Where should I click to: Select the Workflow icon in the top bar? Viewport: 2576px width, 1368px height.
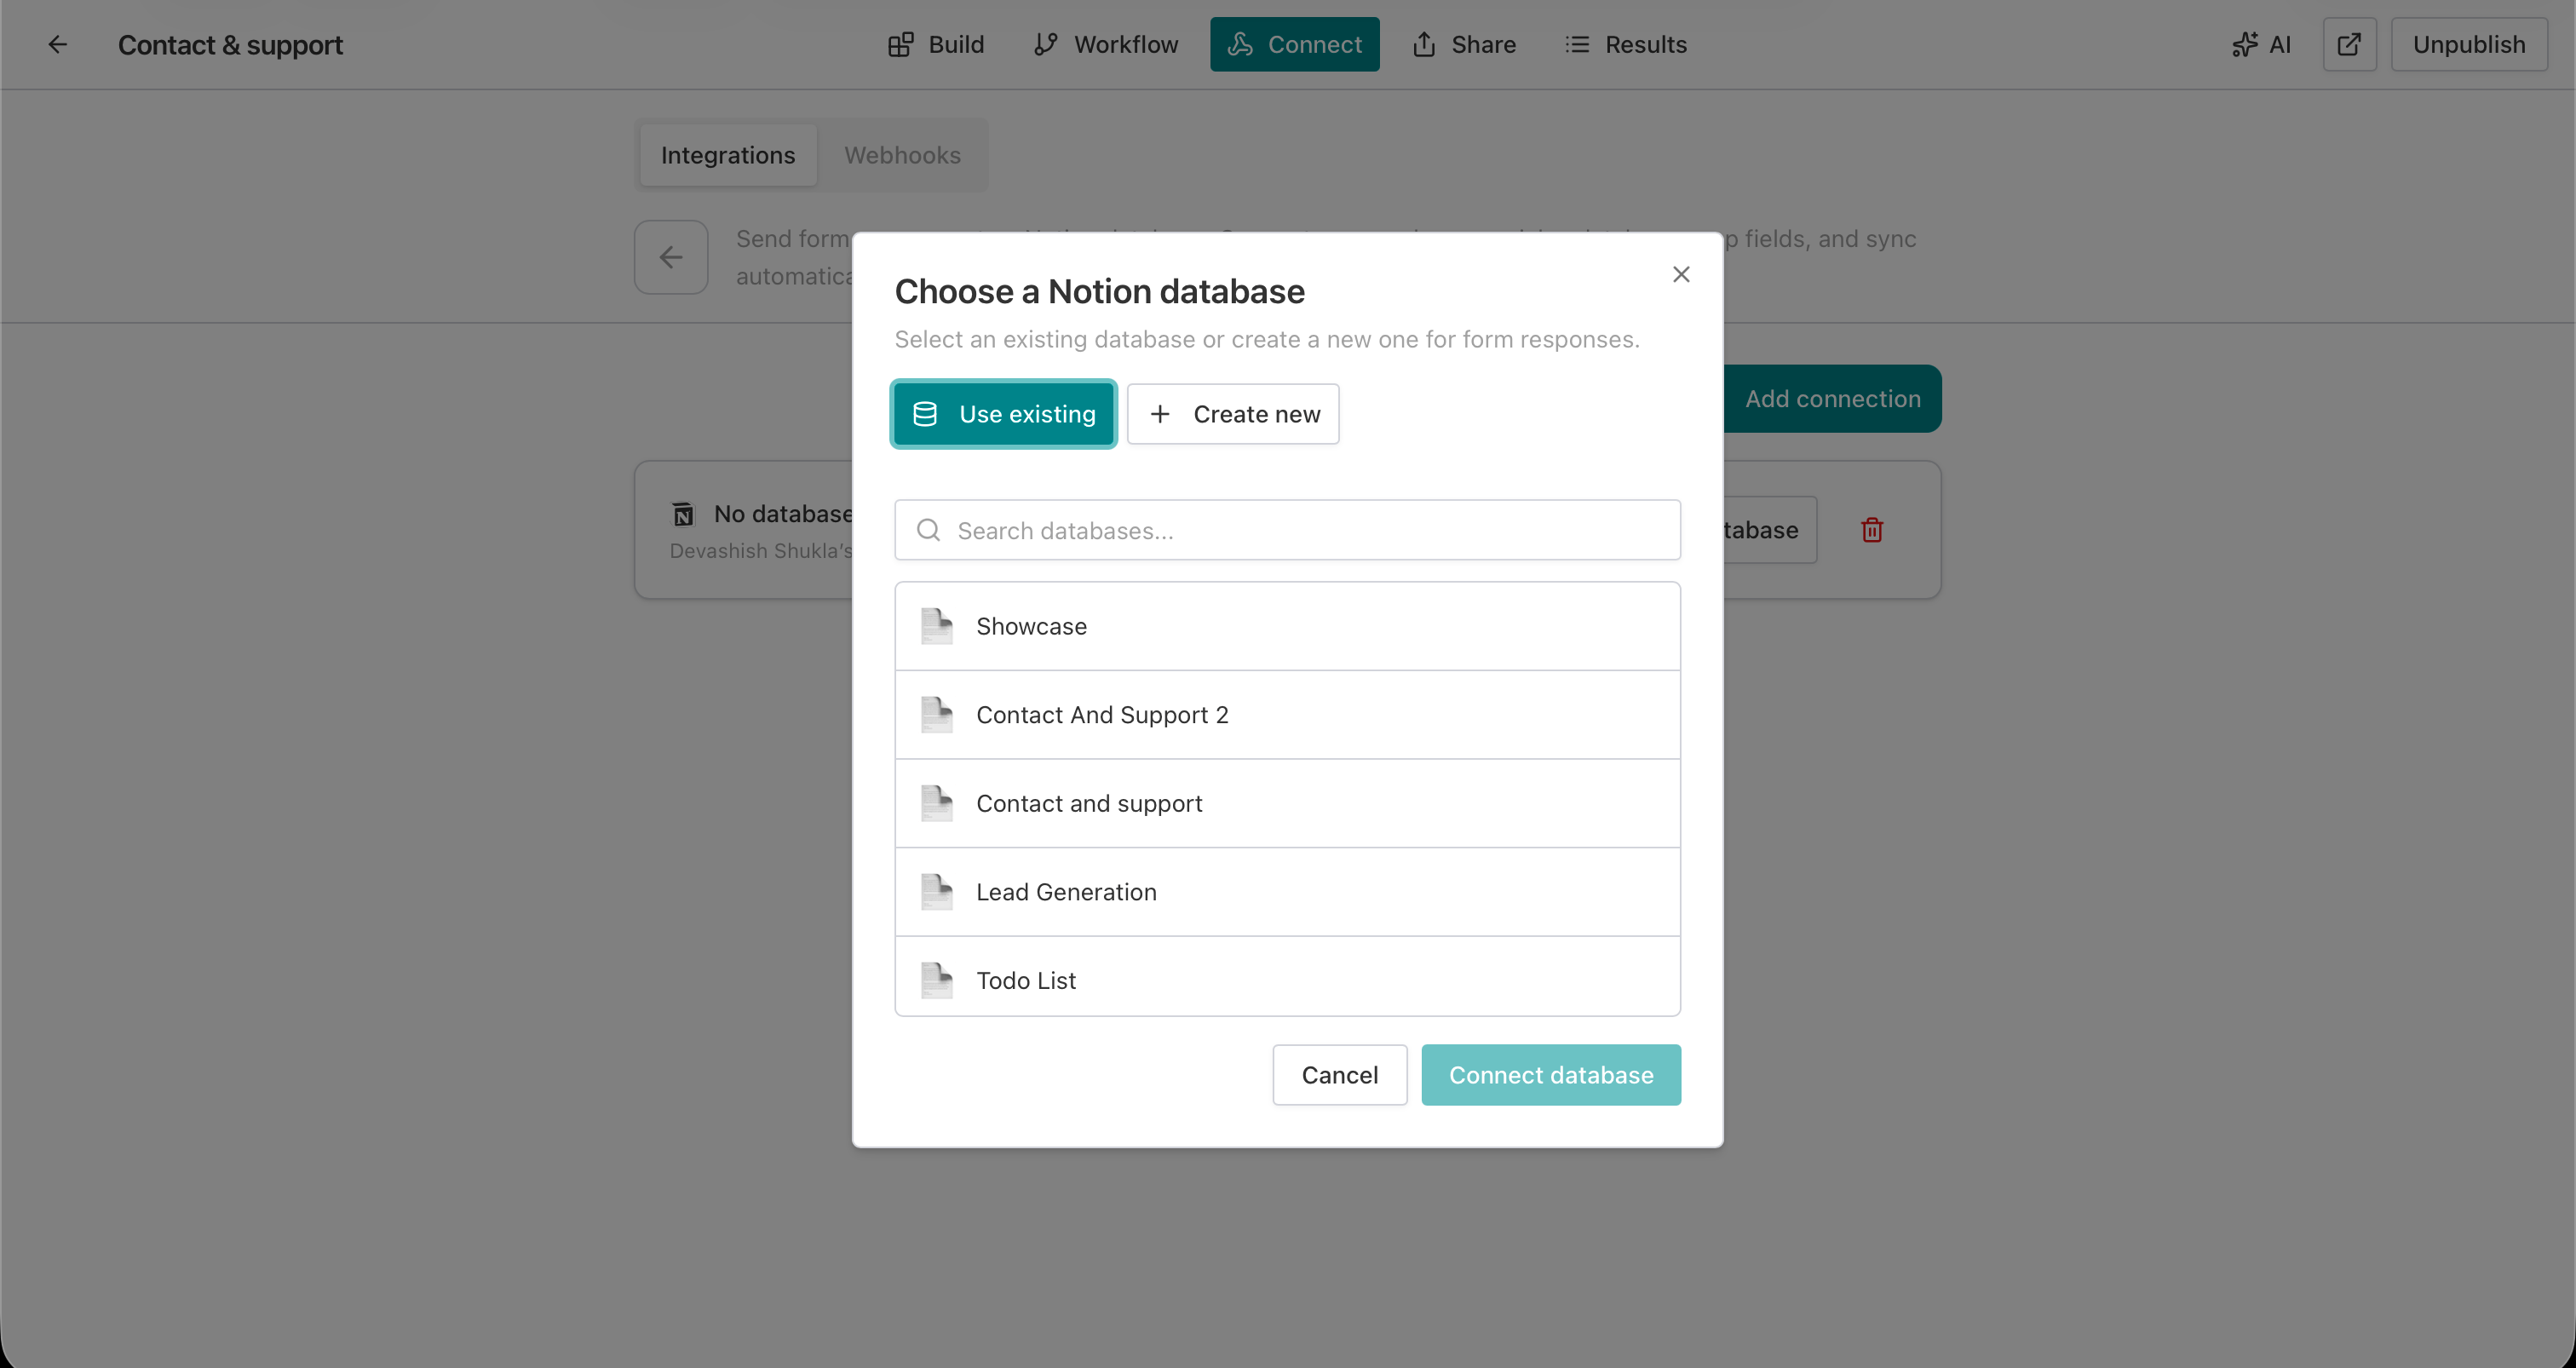pos(1045,44)
